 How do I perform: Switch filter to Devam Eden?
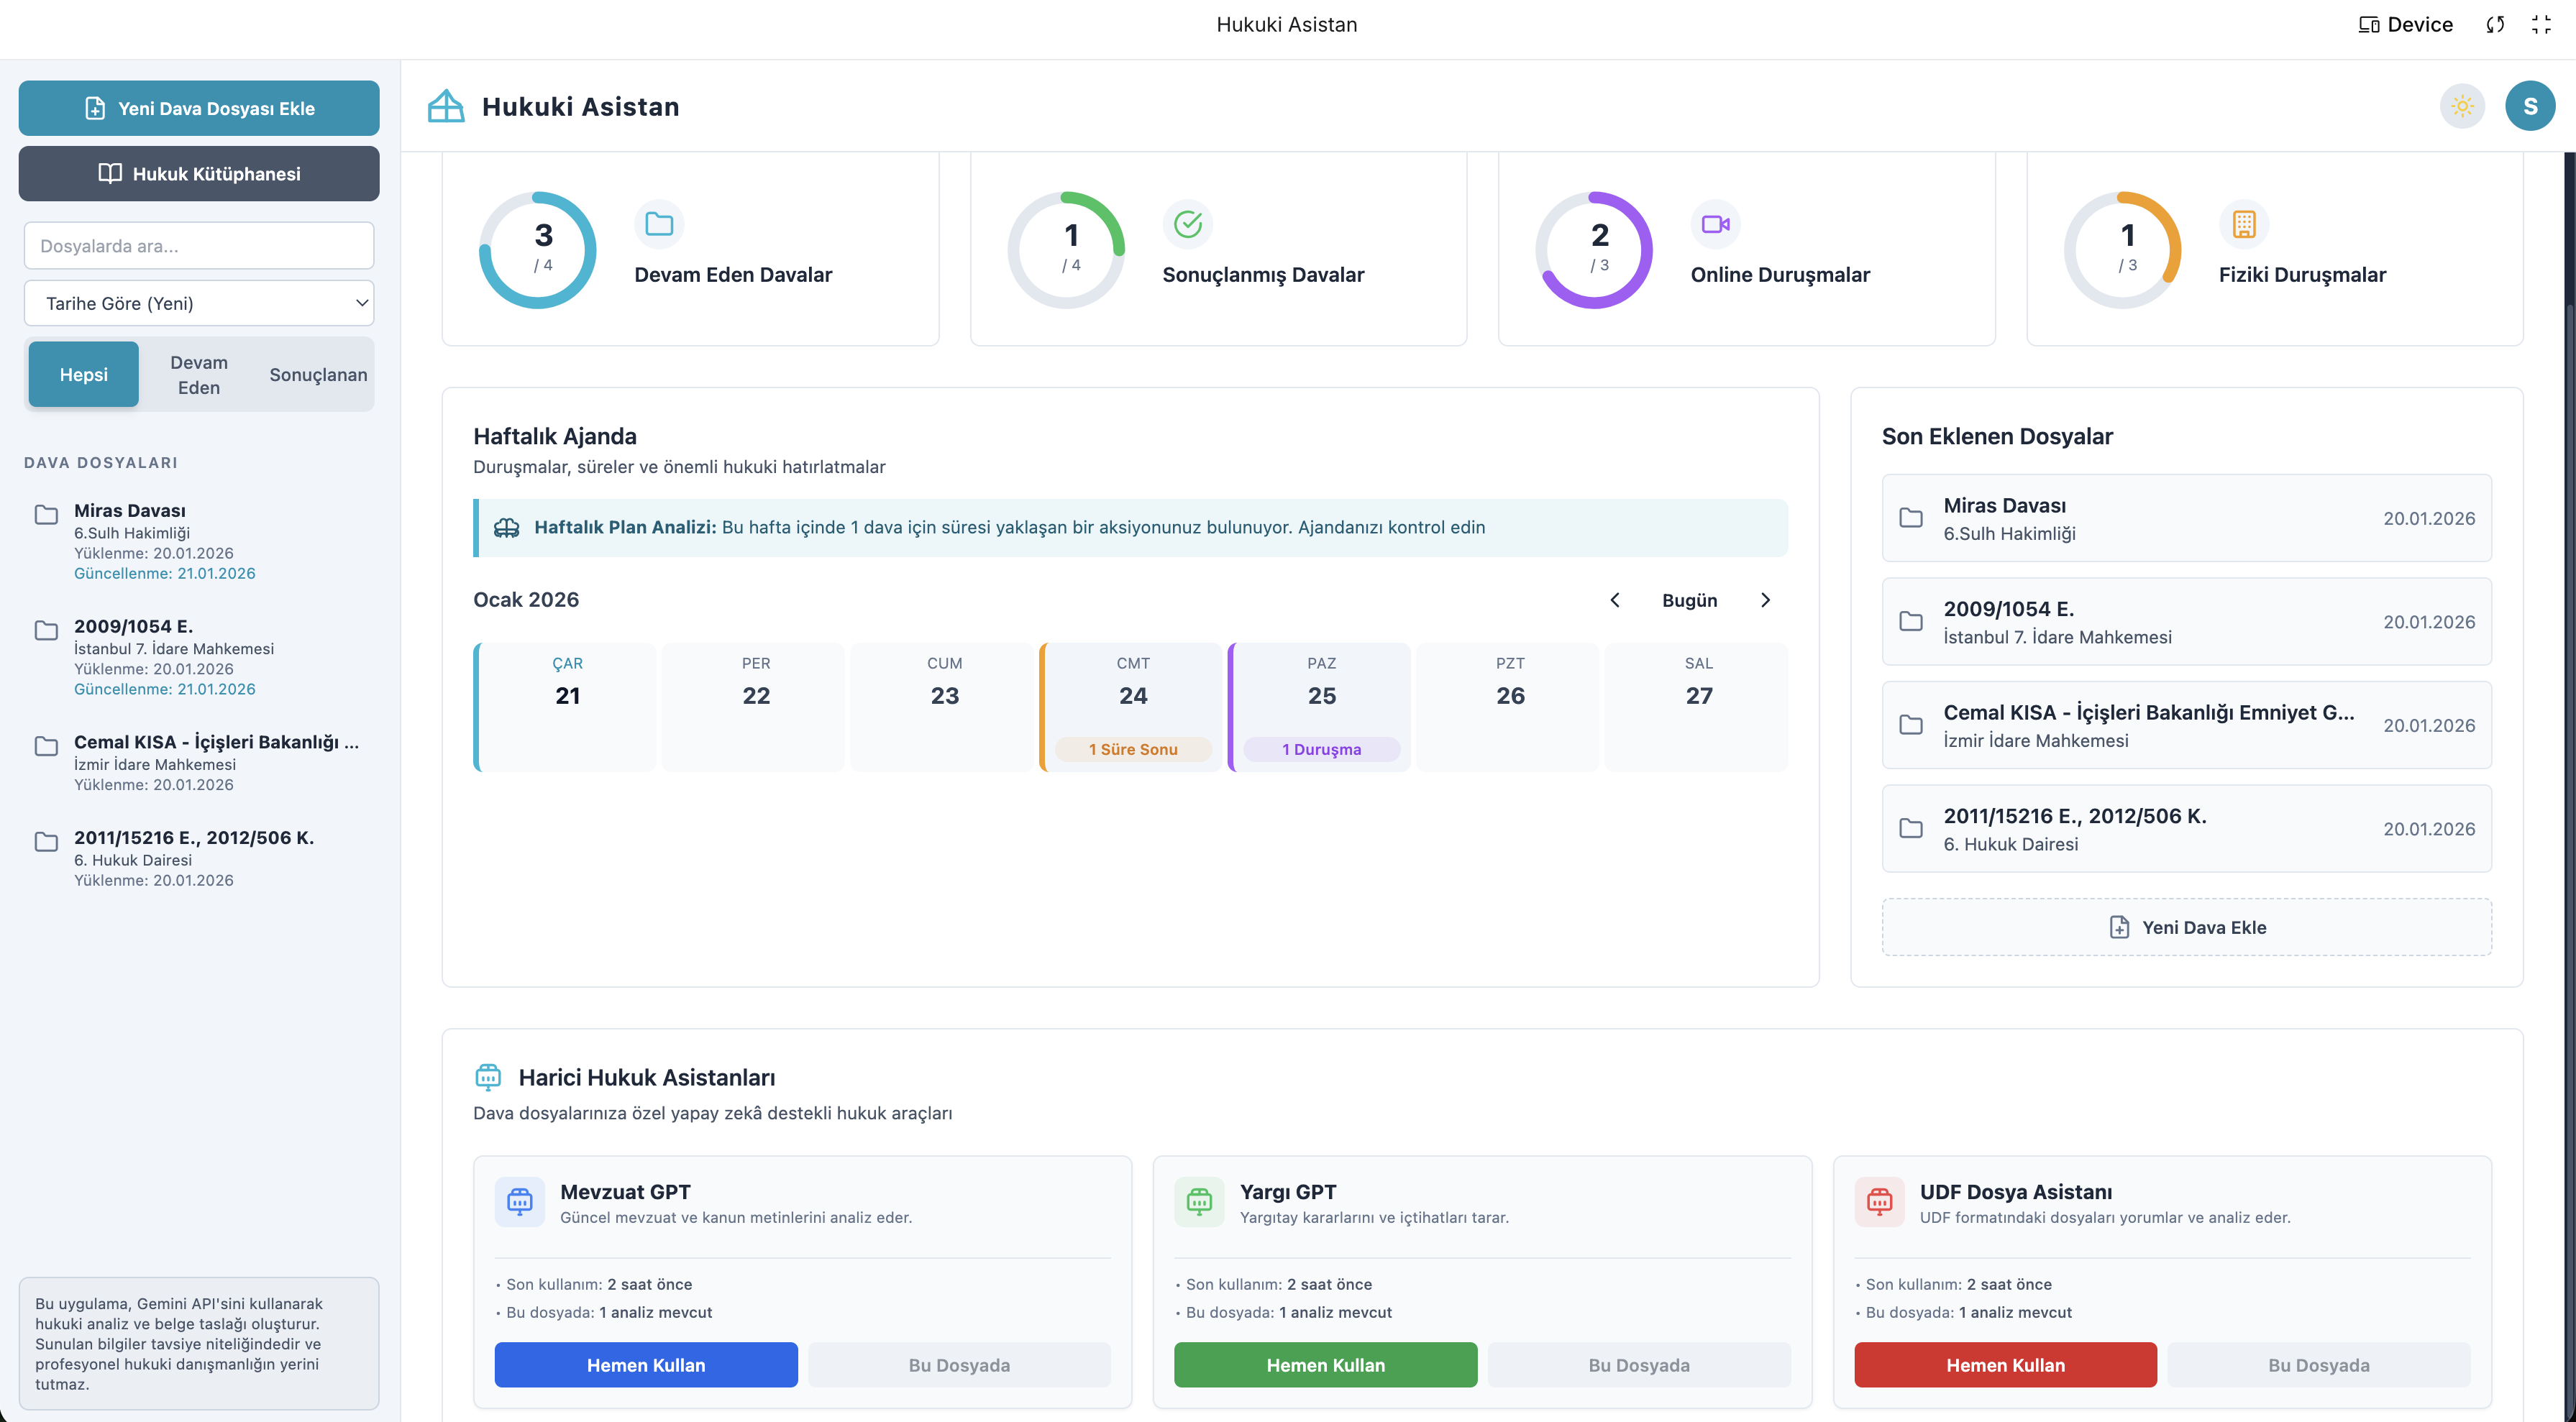tap(199, 375)
